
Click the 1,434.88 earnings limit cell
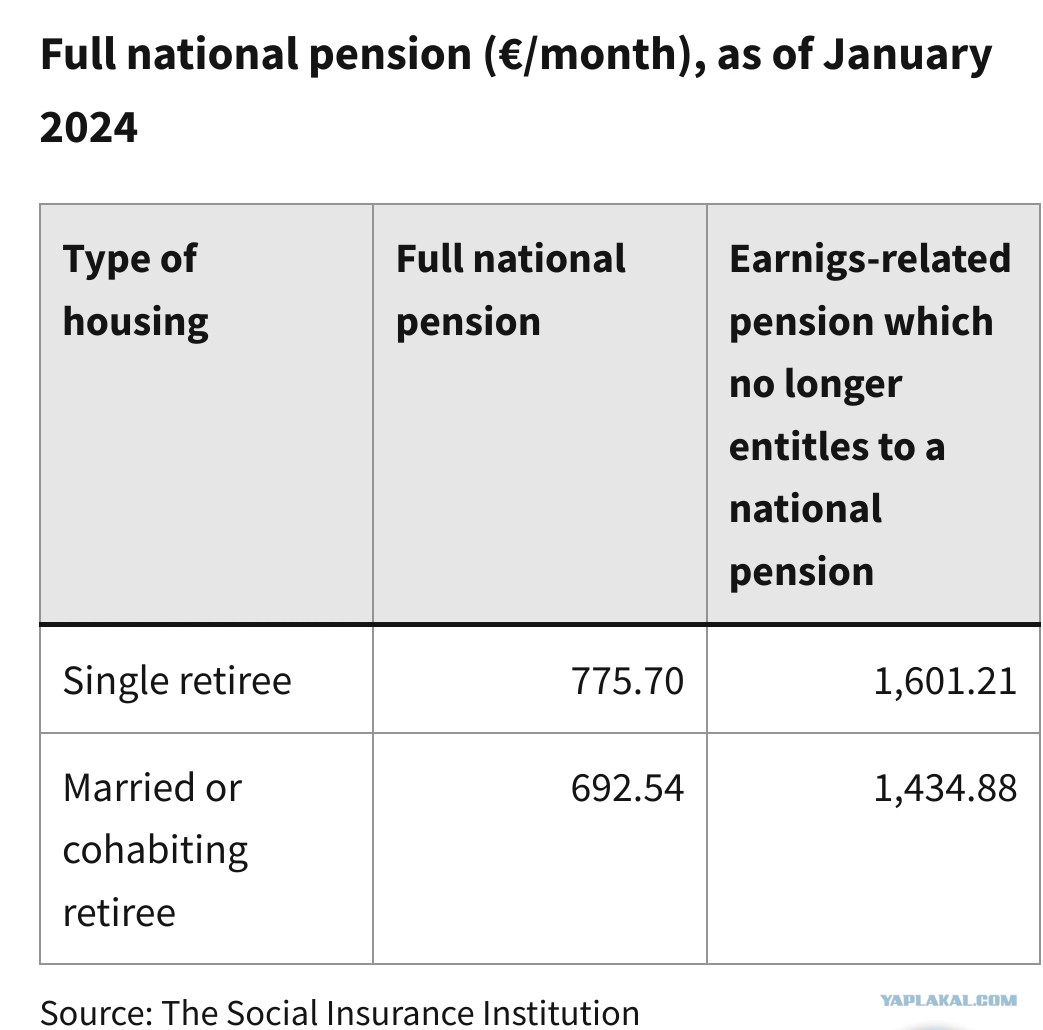pyautogui.click(x=873, y=849)
